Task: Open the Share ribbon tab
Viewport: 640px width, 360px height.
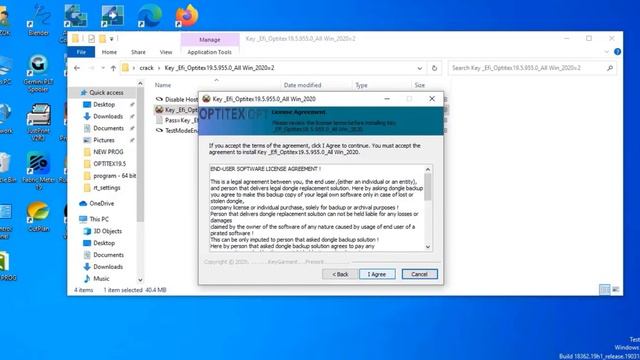Action: click(x=138, y=52)
